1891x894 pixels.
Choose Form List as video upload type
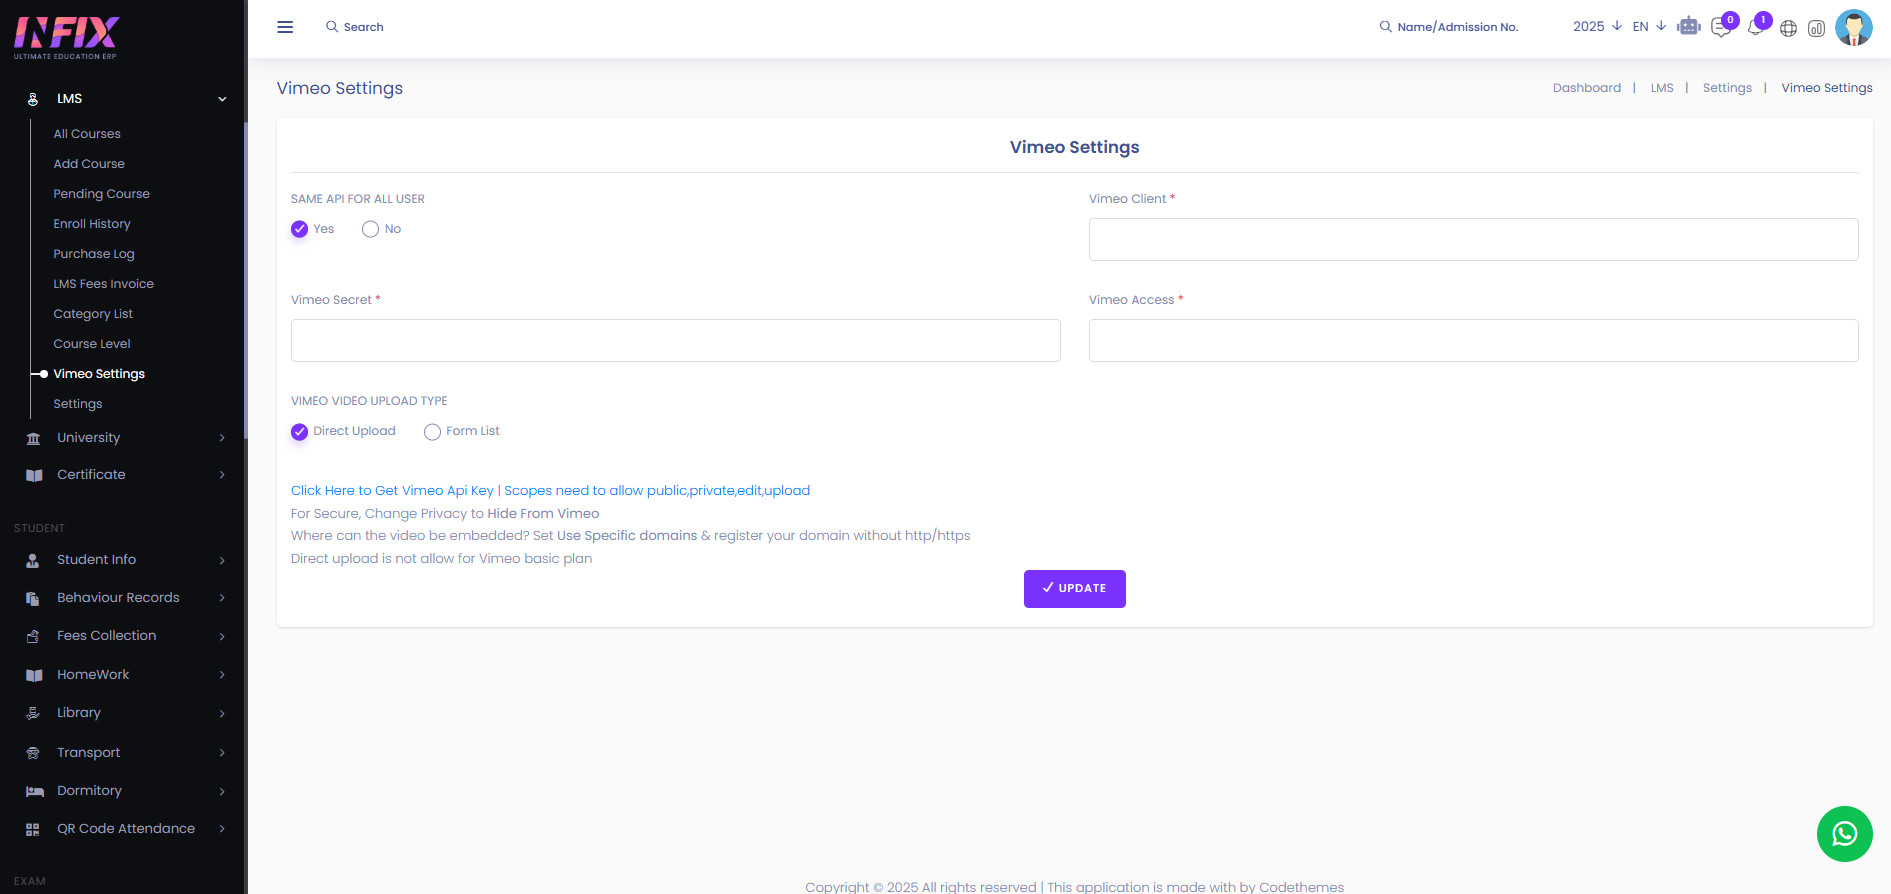click(x=432, y=431)
